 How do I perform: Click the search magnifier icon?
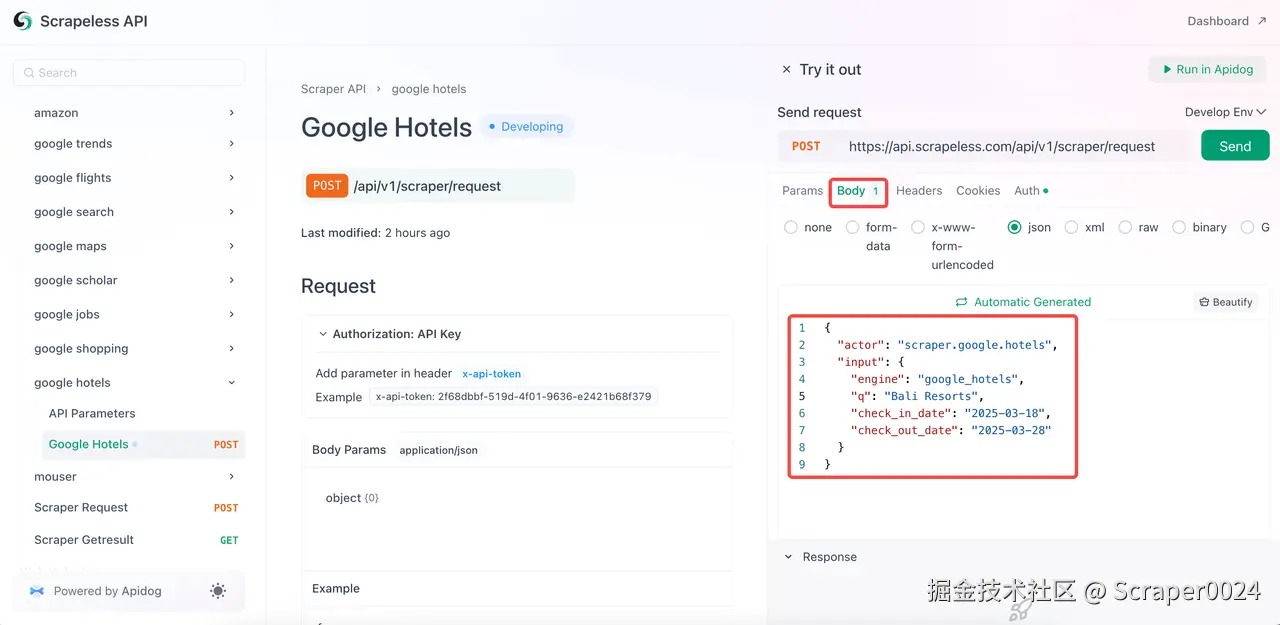click(x=29, y=73)
